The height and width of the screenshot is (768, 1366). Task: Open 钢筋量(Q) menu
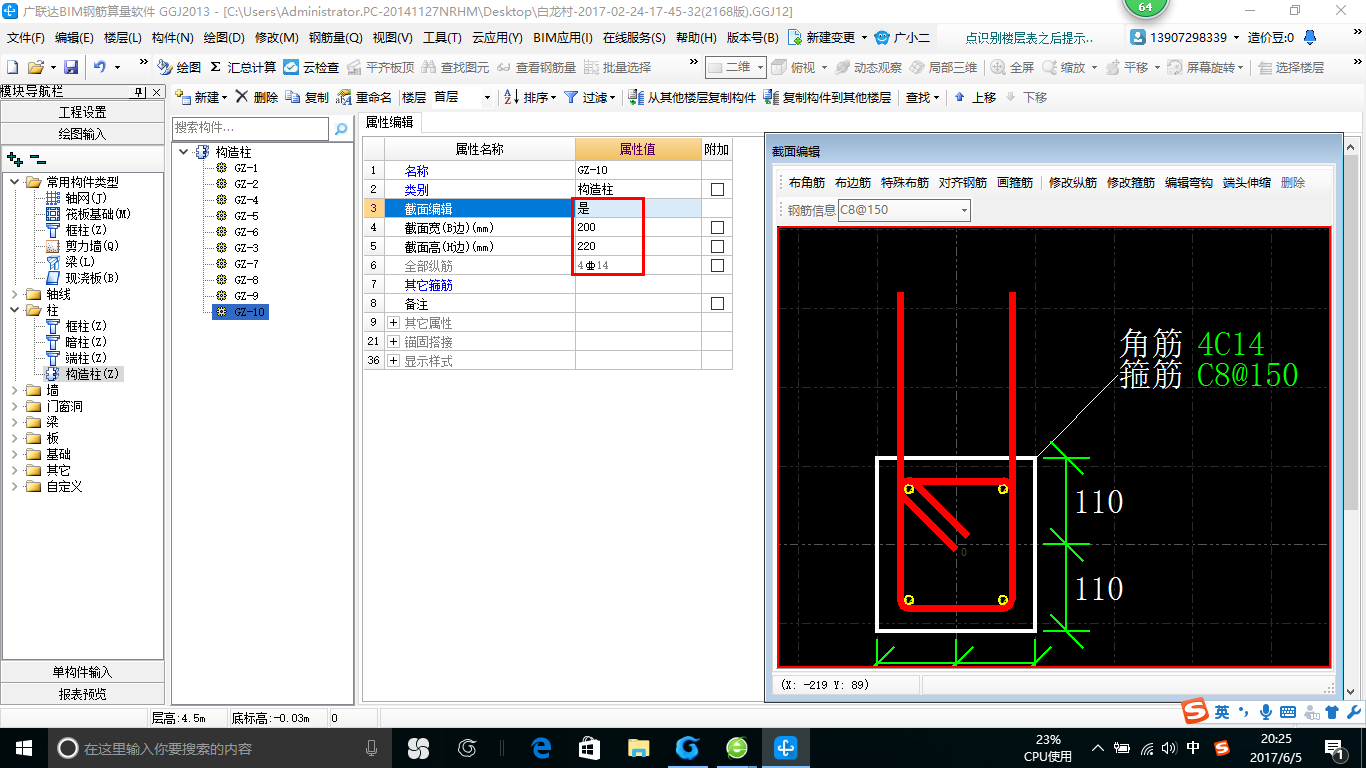click(x=335, y=38)
